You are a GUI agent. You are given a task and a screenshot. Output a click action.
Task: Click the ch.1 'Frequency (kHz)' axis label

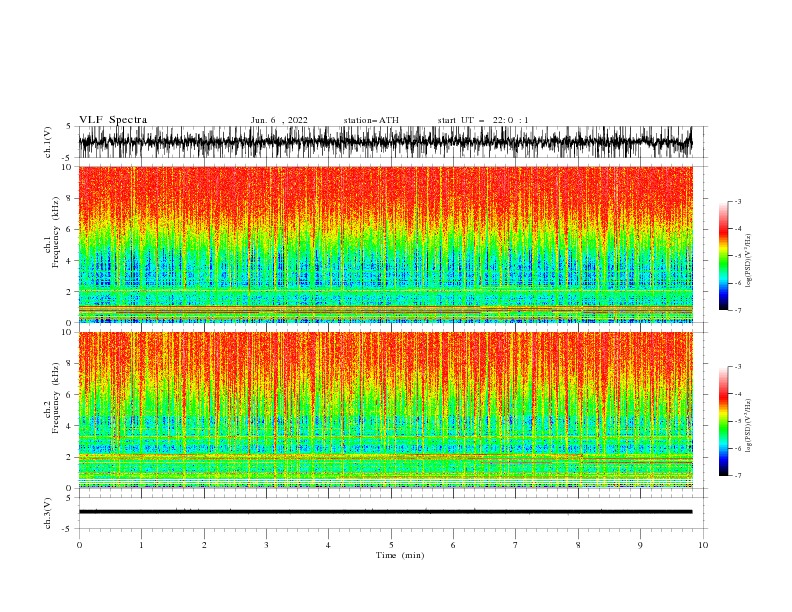56,232
